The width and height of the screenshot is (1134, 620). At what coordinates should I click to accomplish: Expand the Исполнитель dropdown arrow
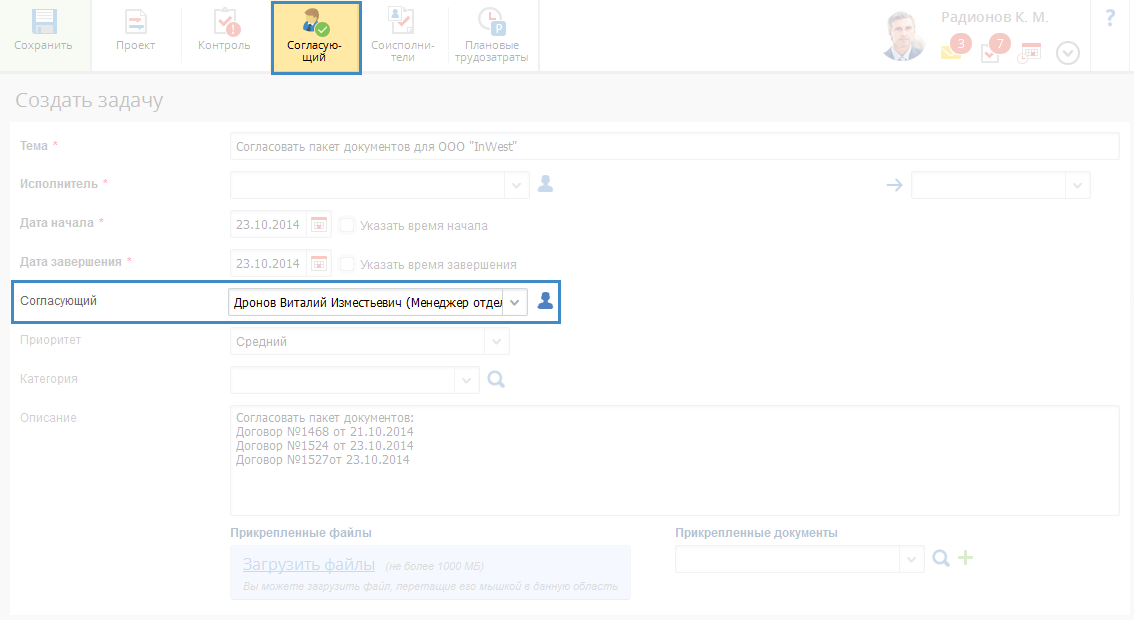tap(516, 185)
